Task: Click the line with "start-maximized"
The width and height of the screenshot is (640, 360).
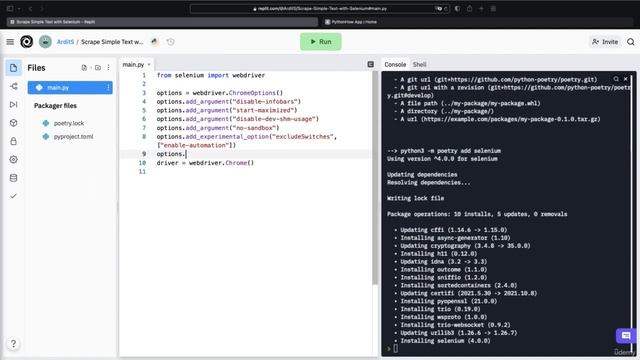Action: pos(227,110)
